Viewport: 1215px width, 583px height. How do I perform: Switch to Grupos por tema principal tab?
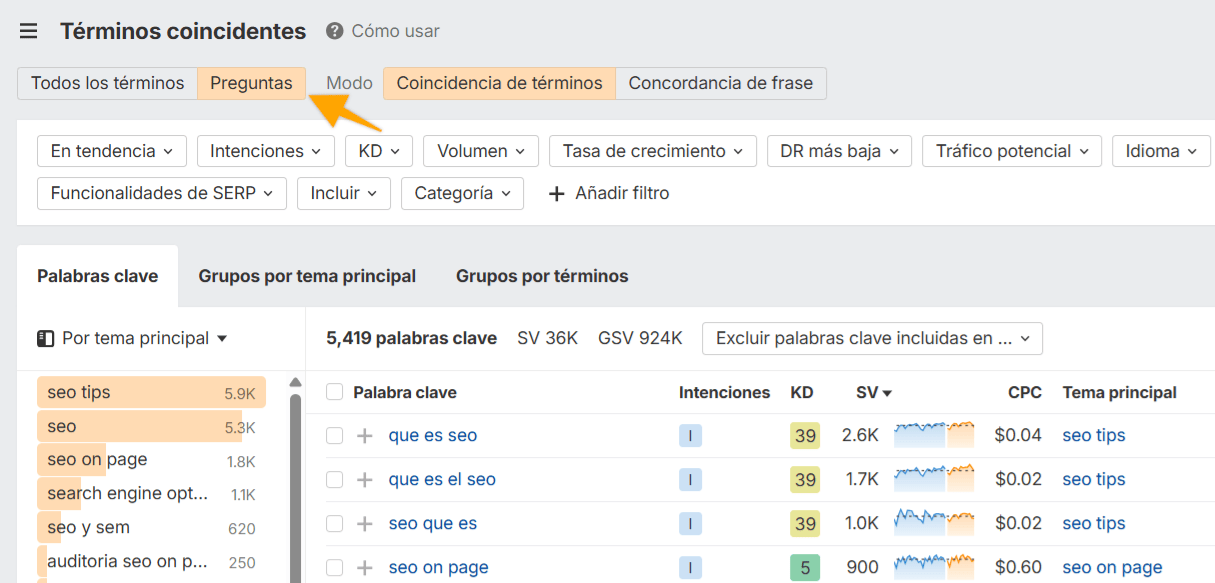(307, 277)
